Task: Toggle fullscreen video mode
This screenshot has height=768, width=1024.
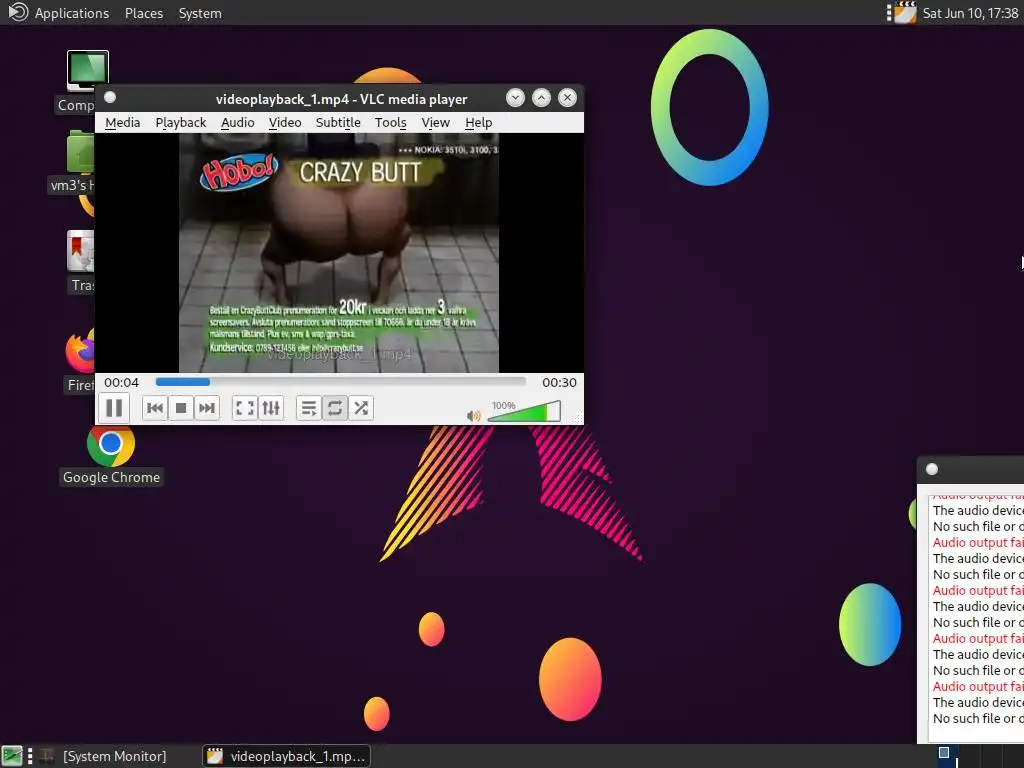Action: click(244, 408)
